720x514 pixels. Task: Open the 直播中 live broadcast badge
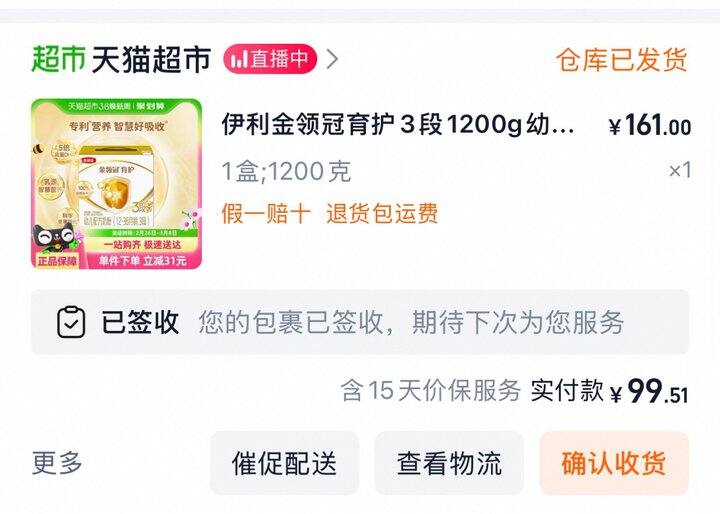pos(270,59)
